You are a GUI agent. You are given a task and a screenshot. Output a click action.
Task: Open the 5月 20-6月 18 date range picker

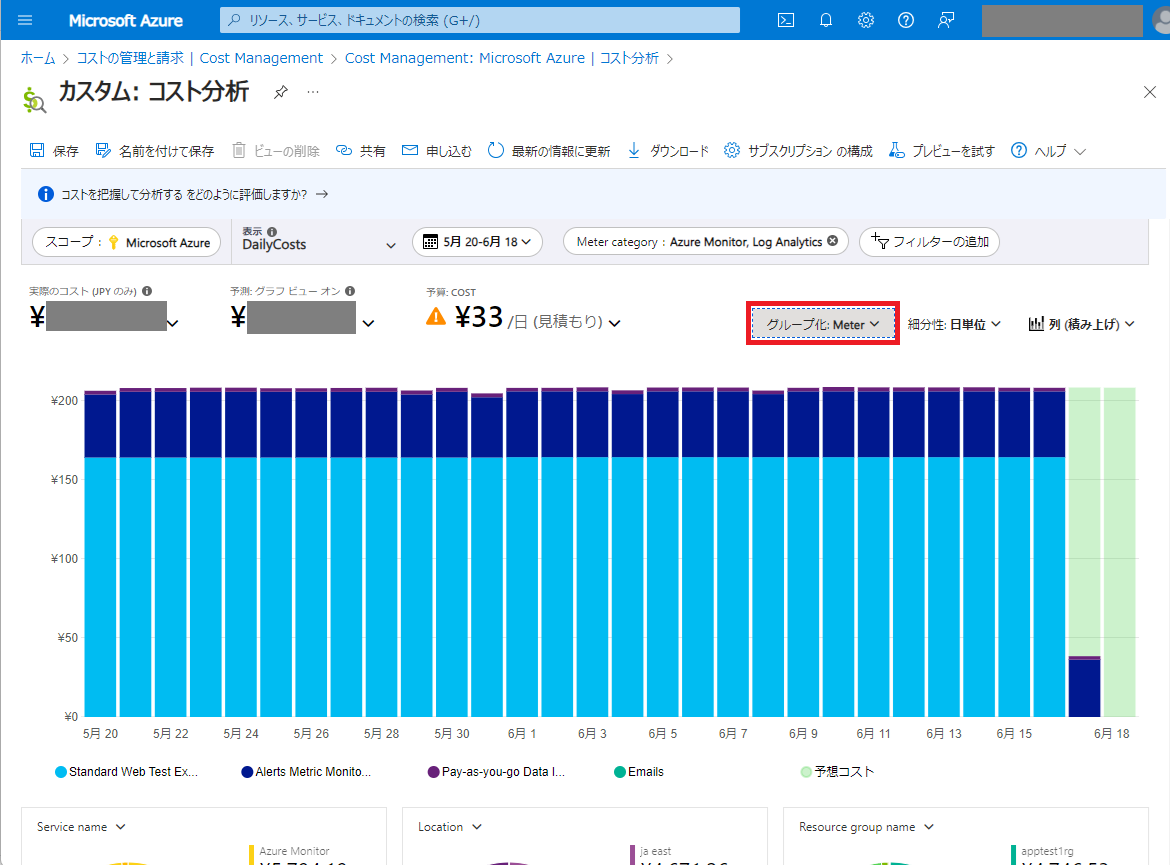(477, 242)
